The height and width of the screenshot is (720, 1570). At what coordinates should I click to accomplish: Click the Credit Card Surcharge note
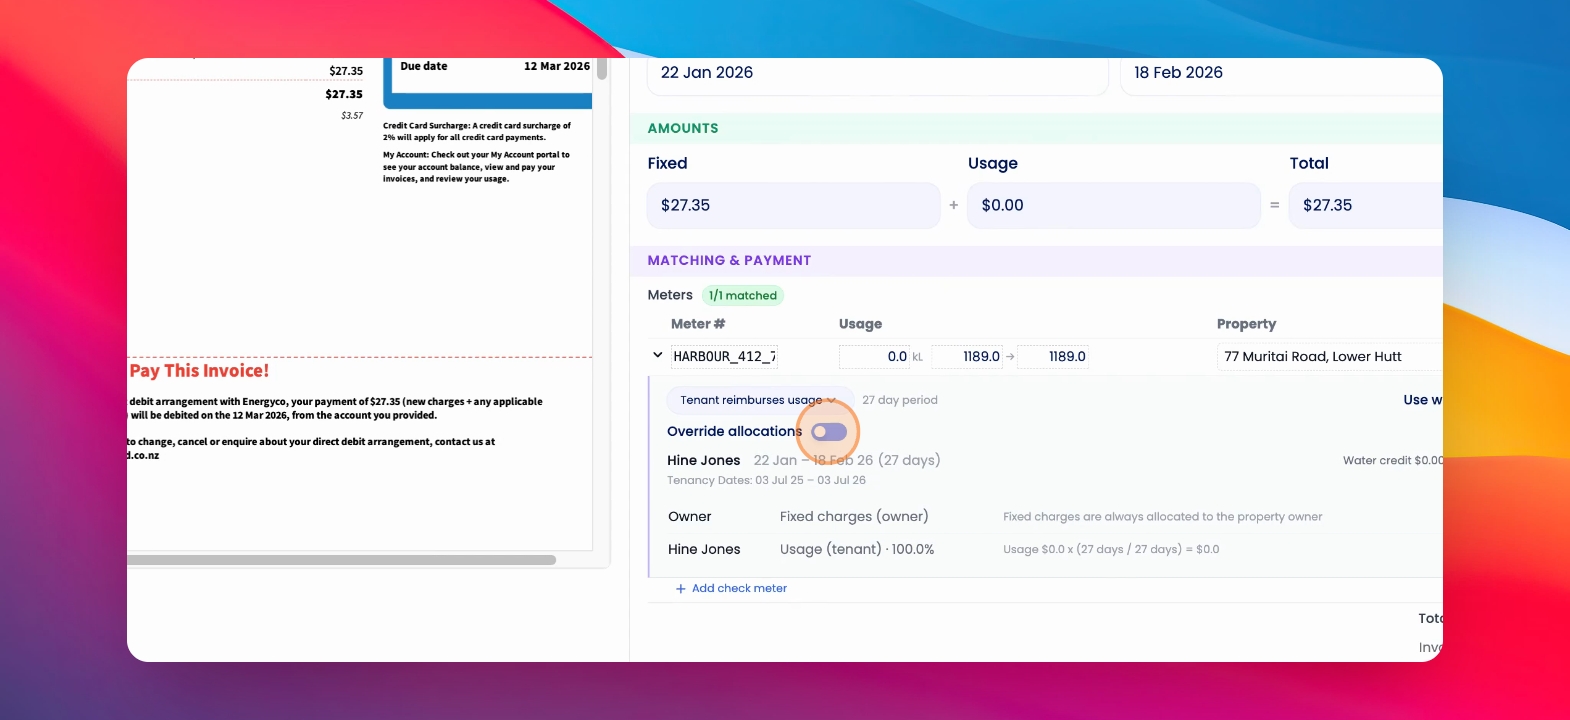click(477, 132)
